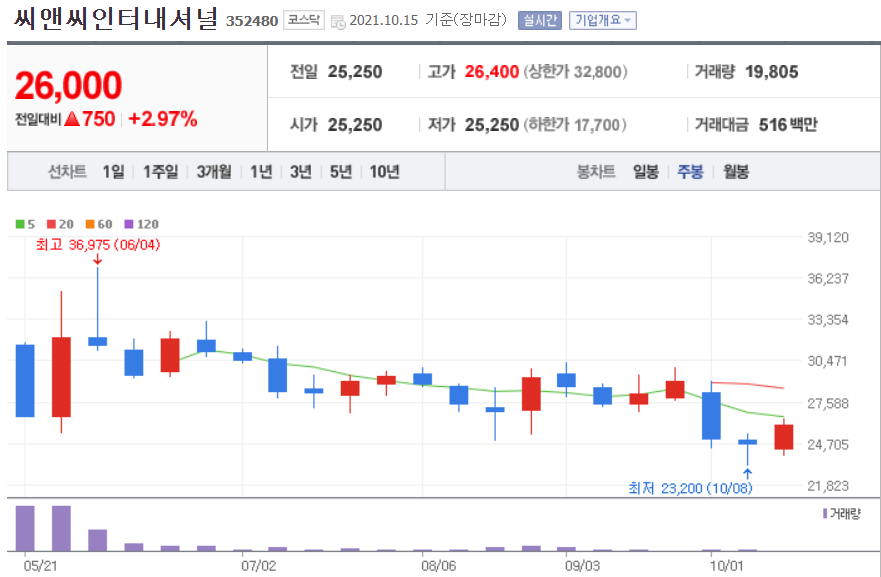
Task: Click the 거래량 19,805 value
Action: tap(771, 72)
